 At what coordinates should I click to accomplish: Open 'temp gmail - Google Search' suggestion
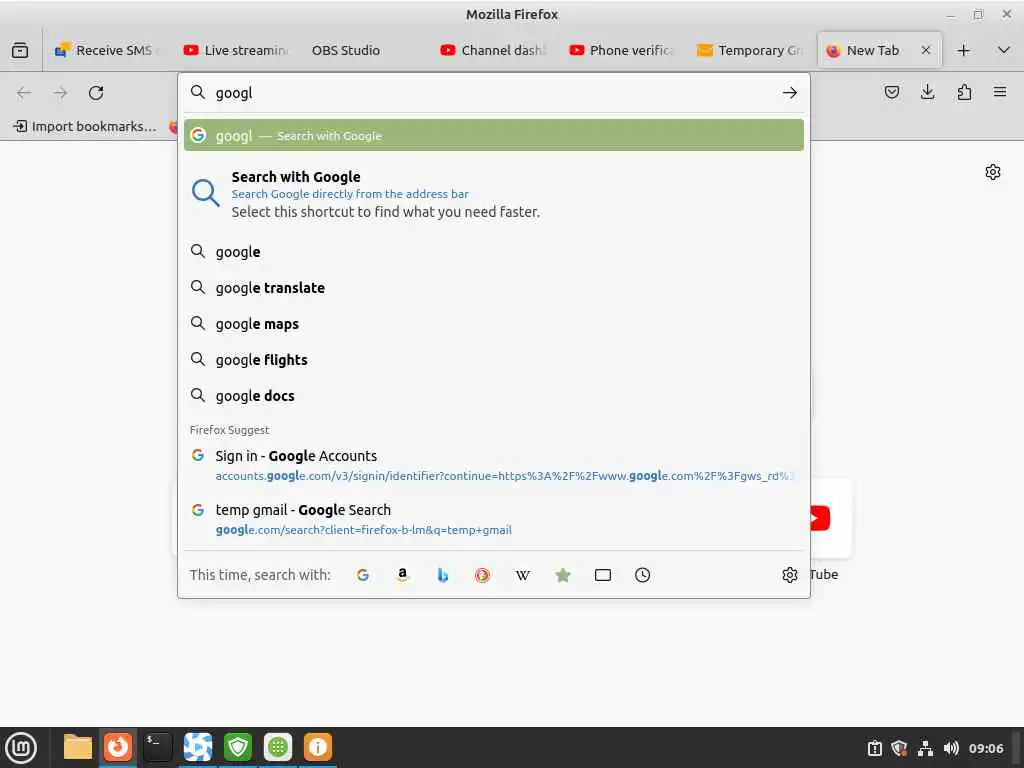494,519
